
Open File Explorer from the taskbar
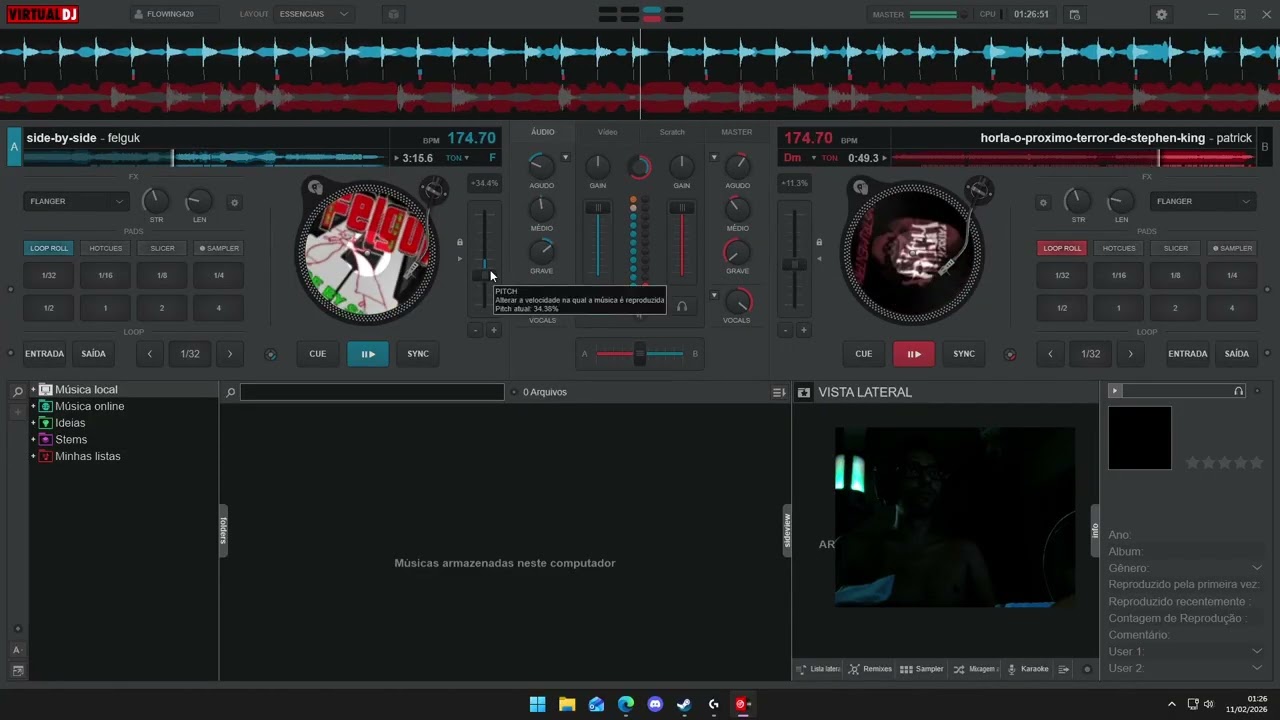(567, 704)
